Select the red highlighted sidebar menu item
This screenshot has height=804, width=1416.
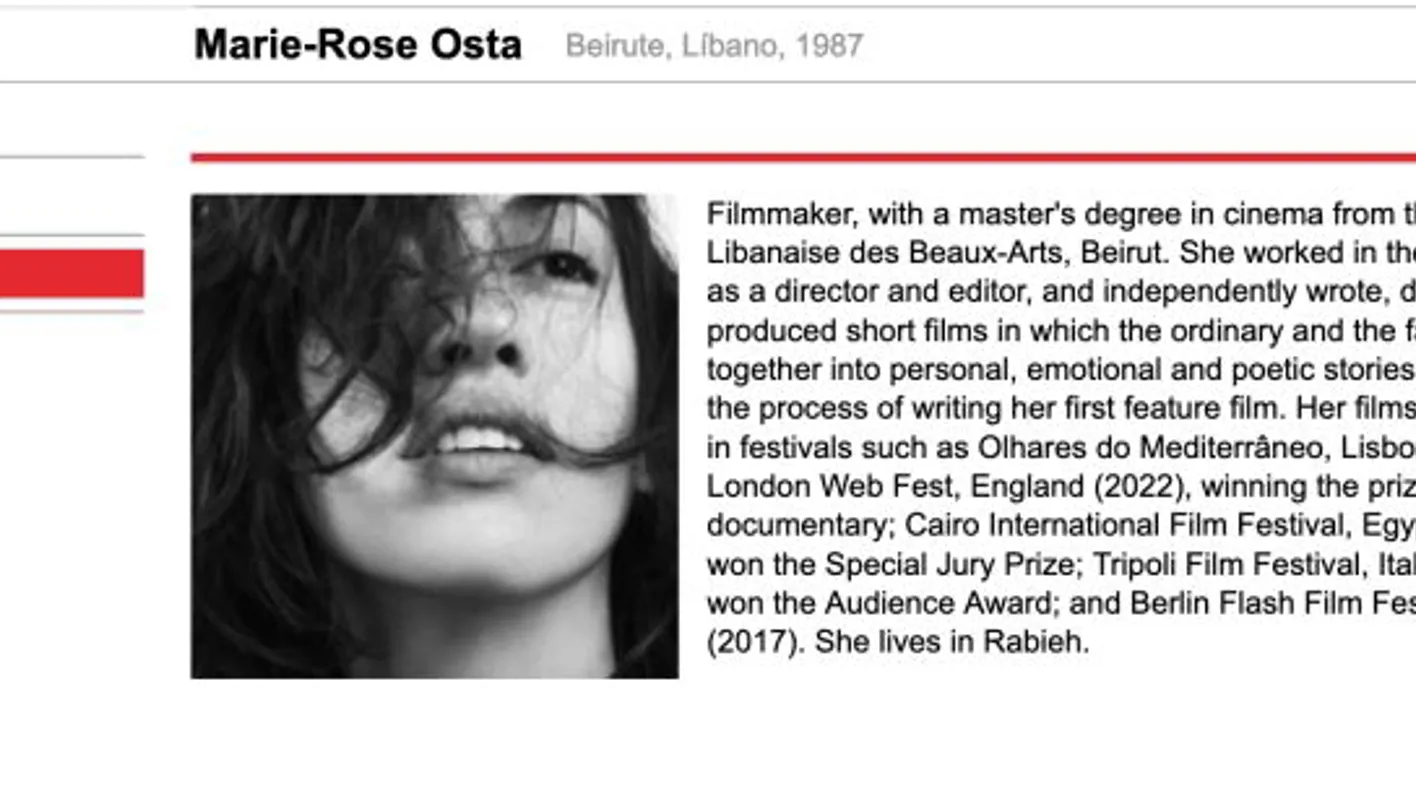71,273
